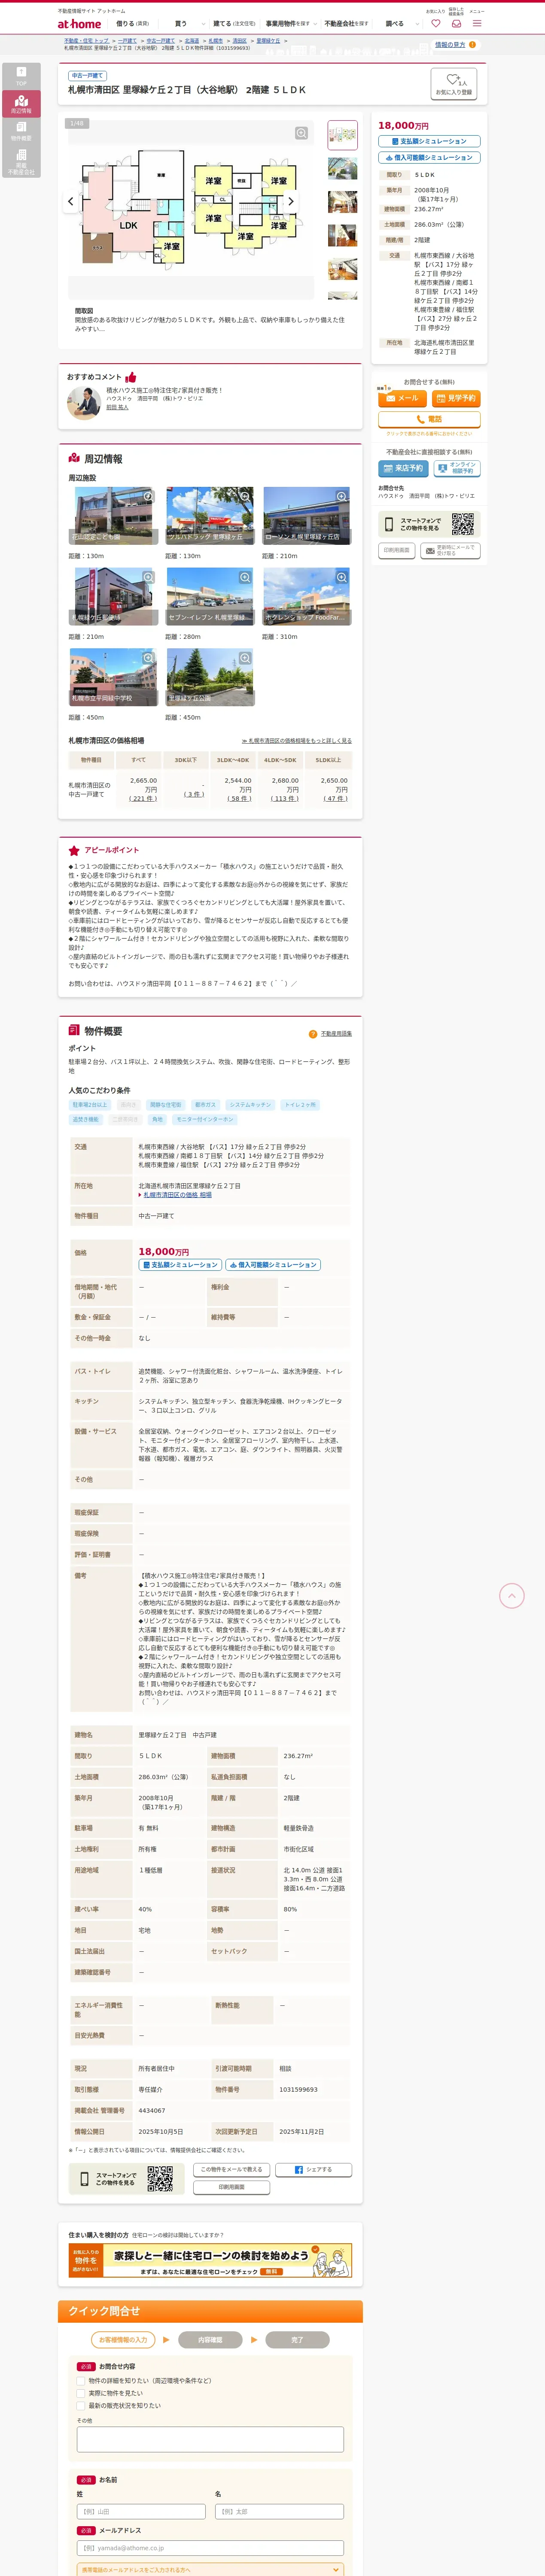Zoom the セブンイレブン facility photo
This screenshot has height=2576, width=545.
[x=244, y=577]
